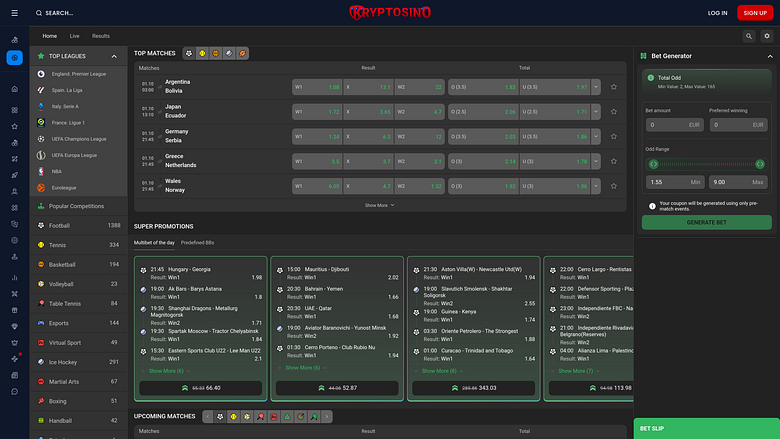Select the last sport filter in Top Matches
Image resolution: width=780 pixels, height=439 pixels.
(242, 53)
